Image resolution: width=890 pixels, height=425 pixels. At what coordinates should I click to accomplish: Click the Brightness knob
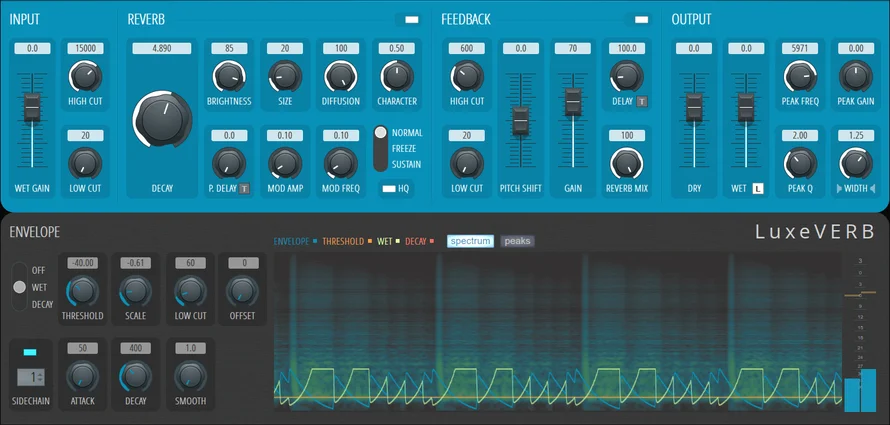coord(229,74)
